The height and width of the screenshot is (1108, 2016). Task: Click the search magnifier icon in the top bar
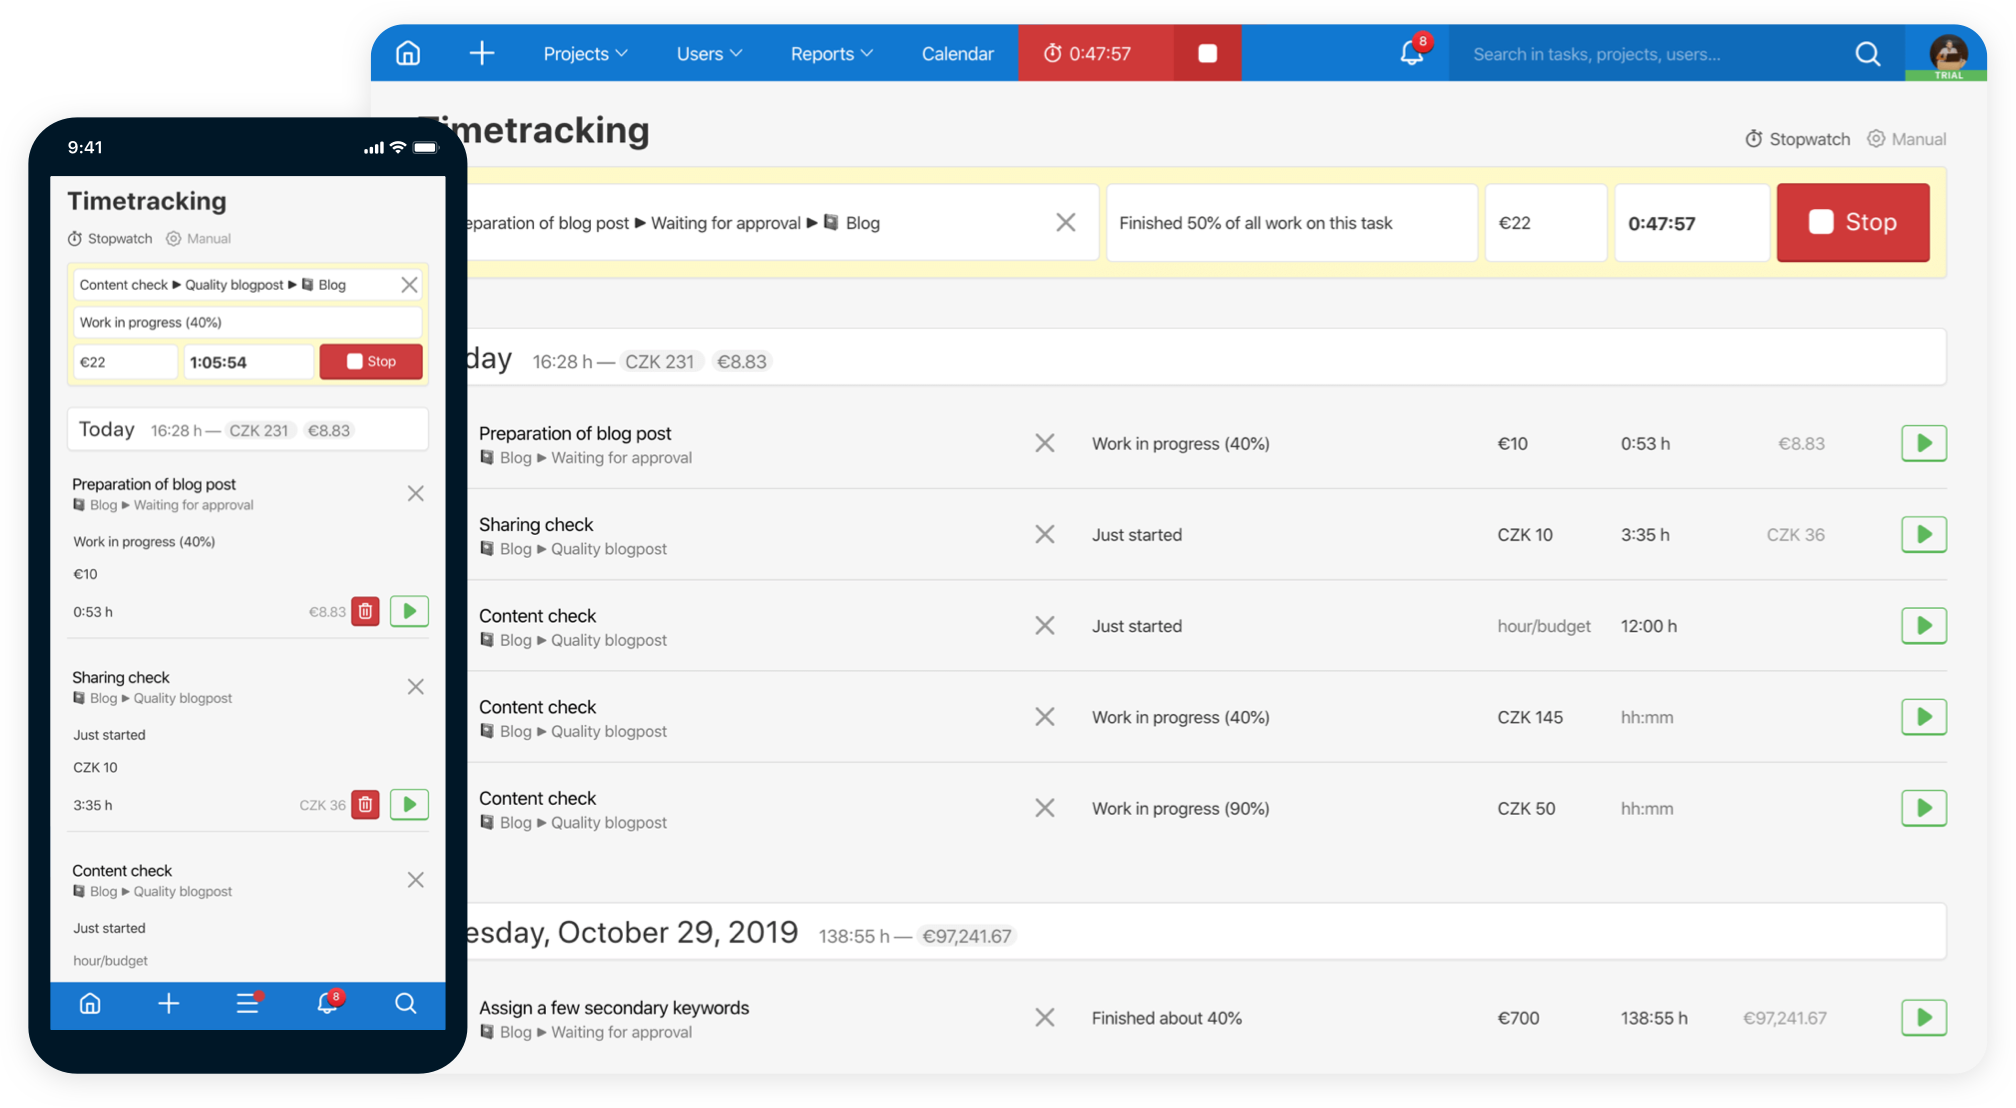click(1868, 54)
